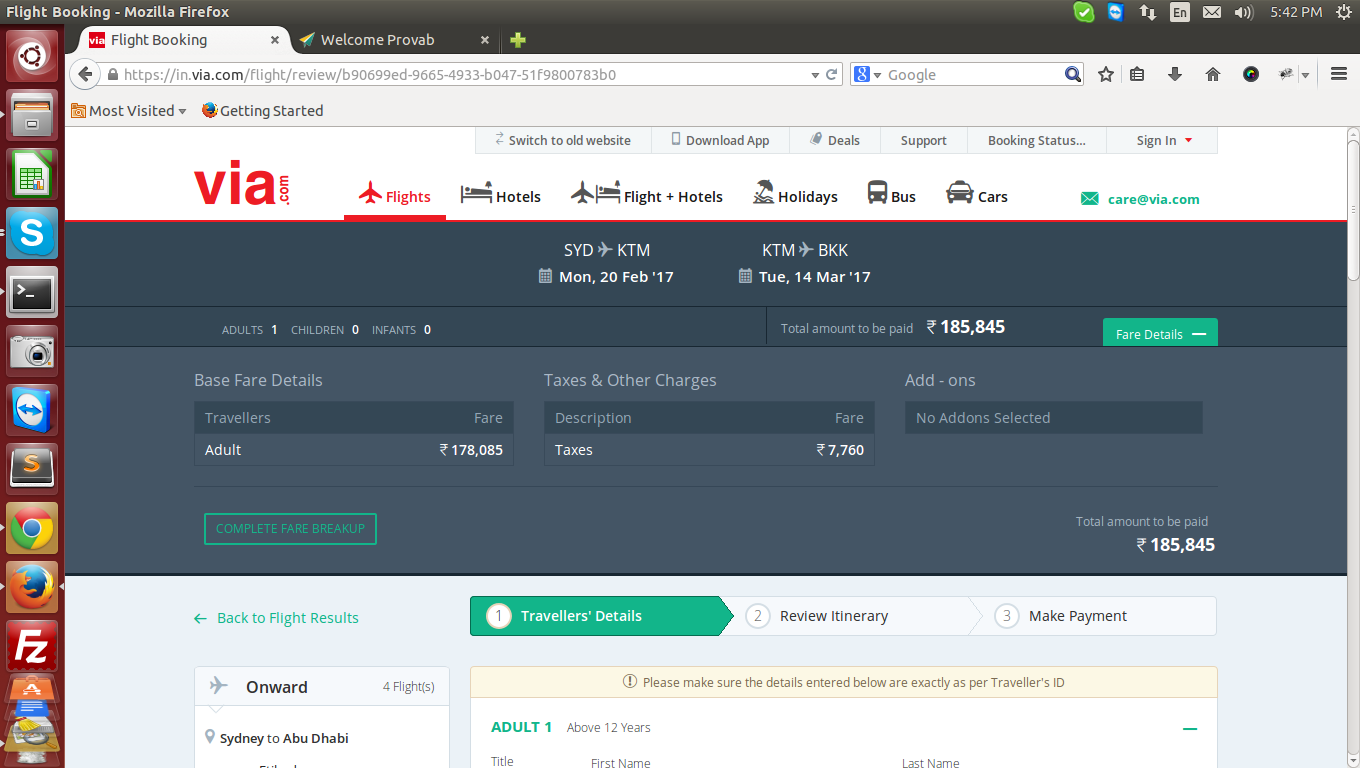This screenshot has width=1360, height=768.
Task: Open the Hotels section
Action: coord(500,195)
